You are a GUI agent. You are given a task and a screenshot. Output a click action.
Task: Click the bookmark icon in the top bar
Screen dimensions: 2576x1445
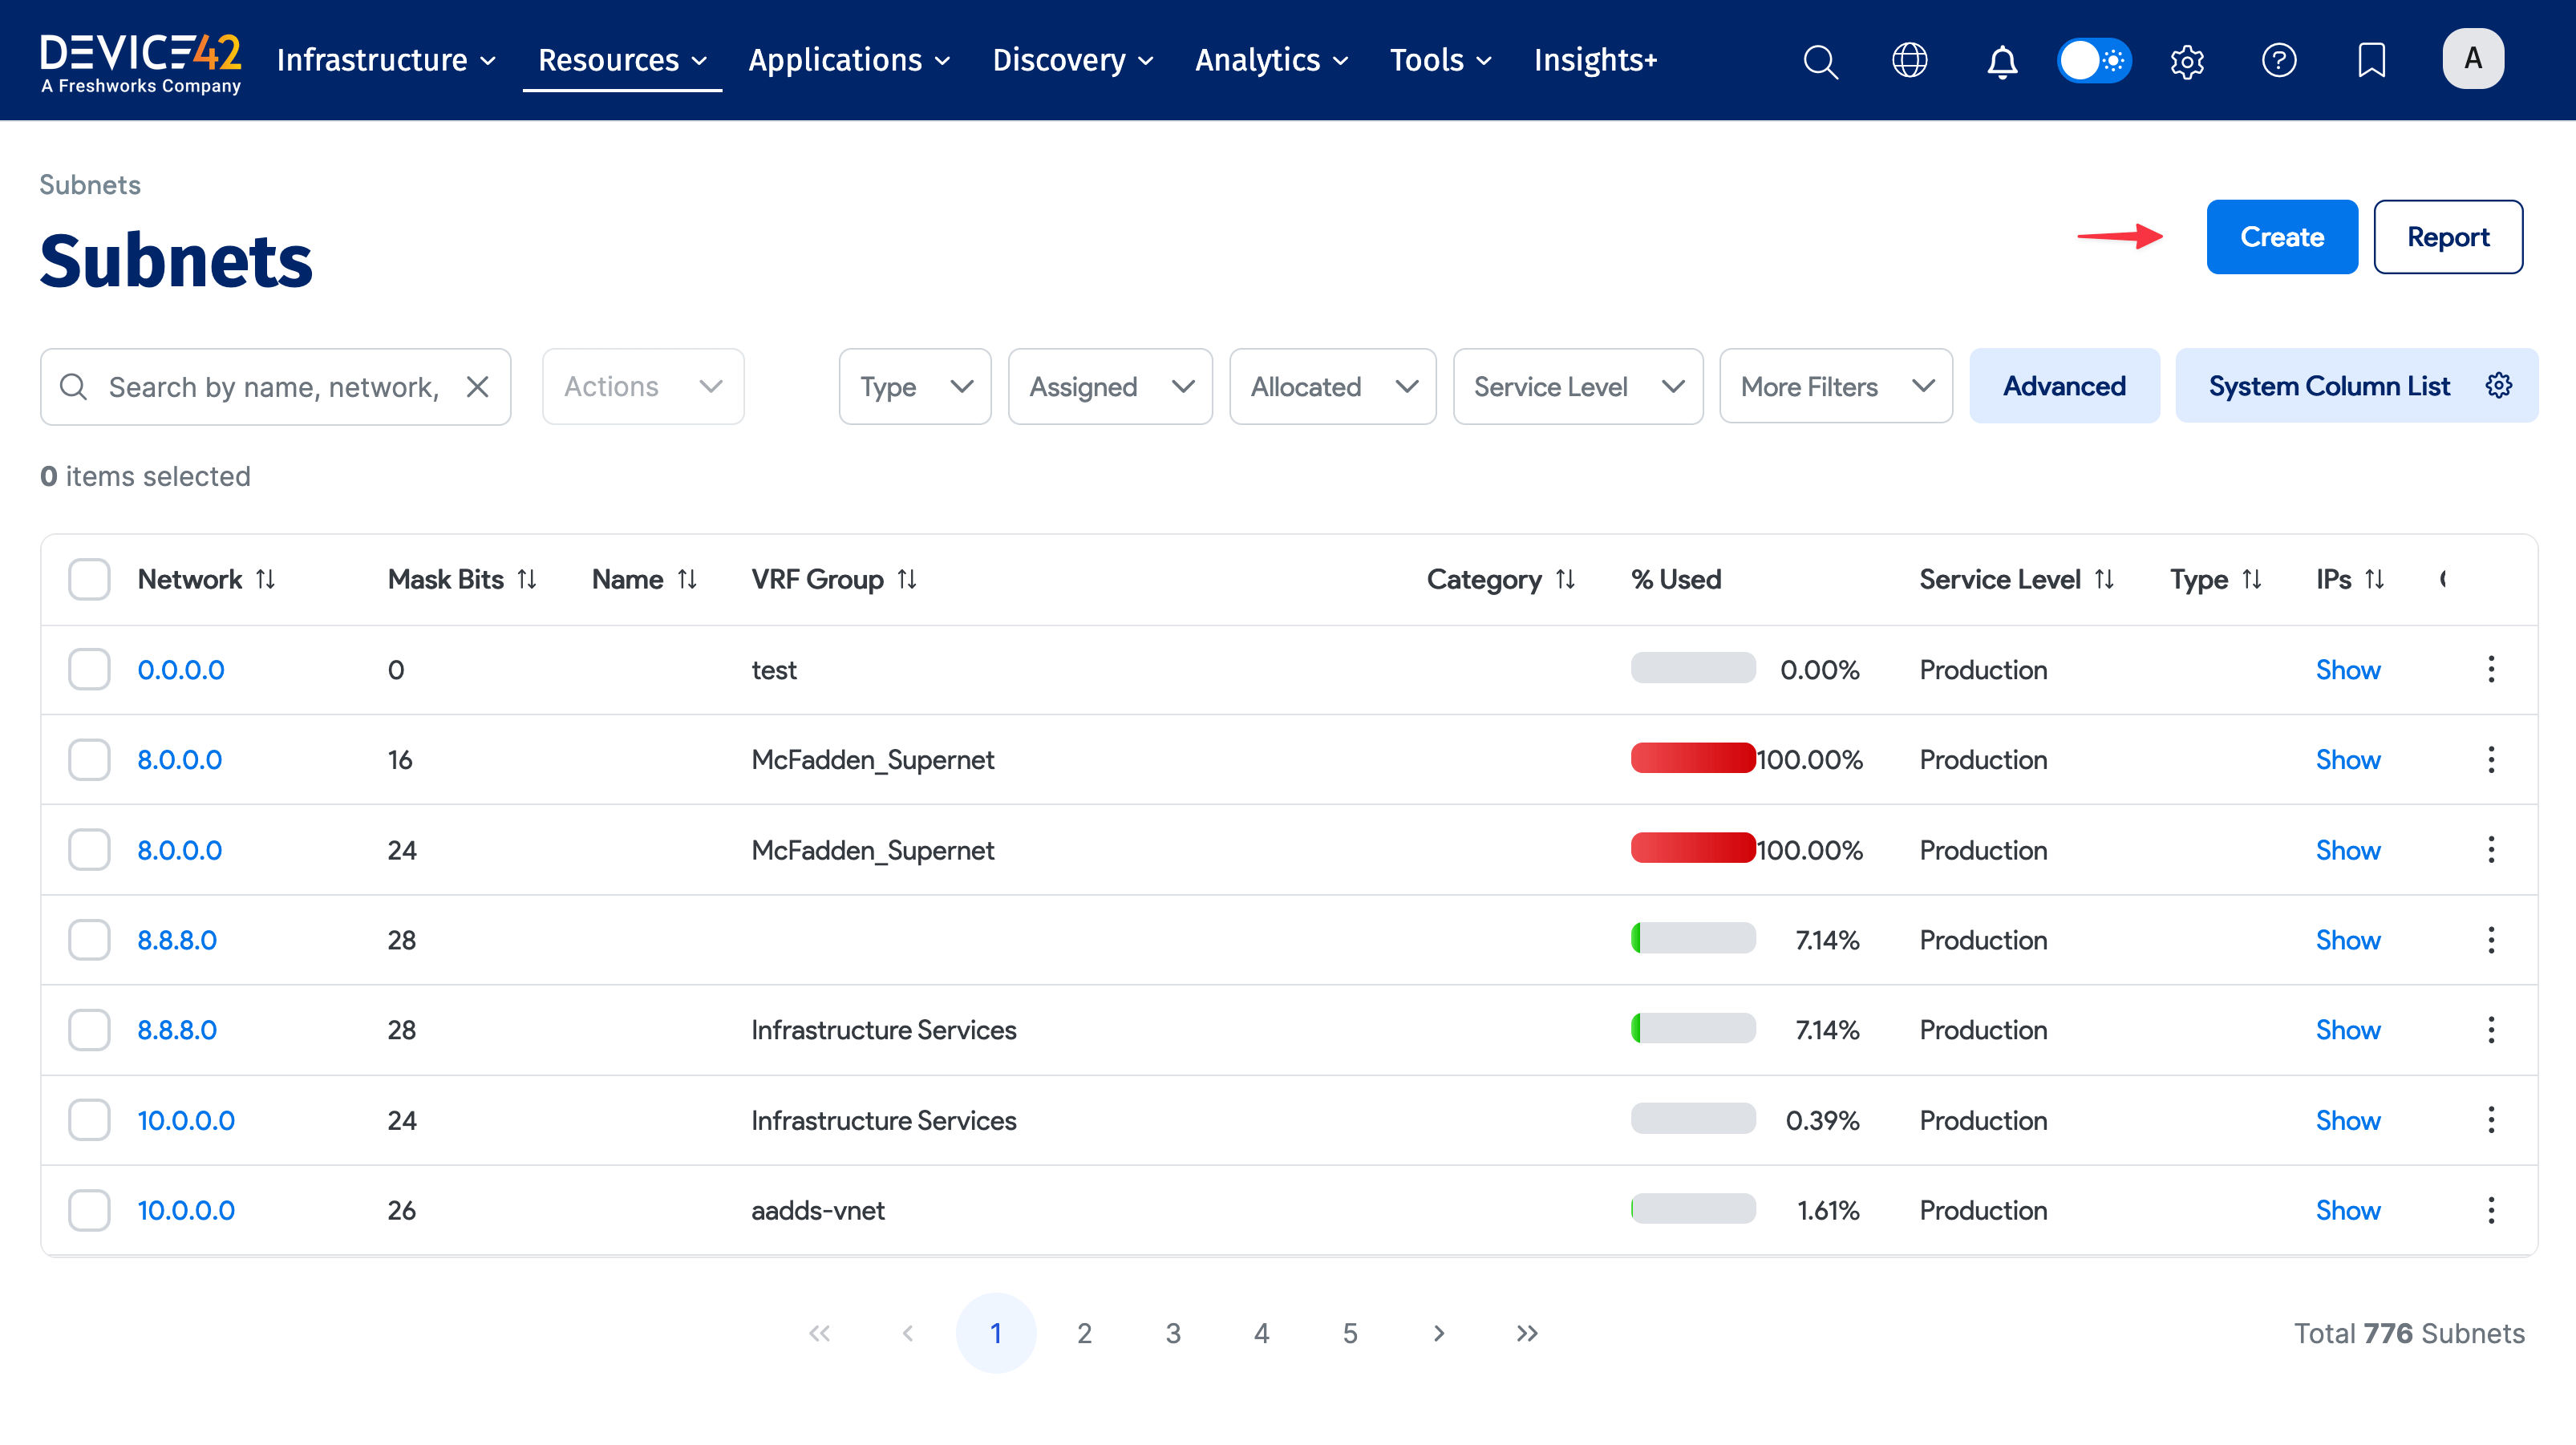[x=2371, y=60]
